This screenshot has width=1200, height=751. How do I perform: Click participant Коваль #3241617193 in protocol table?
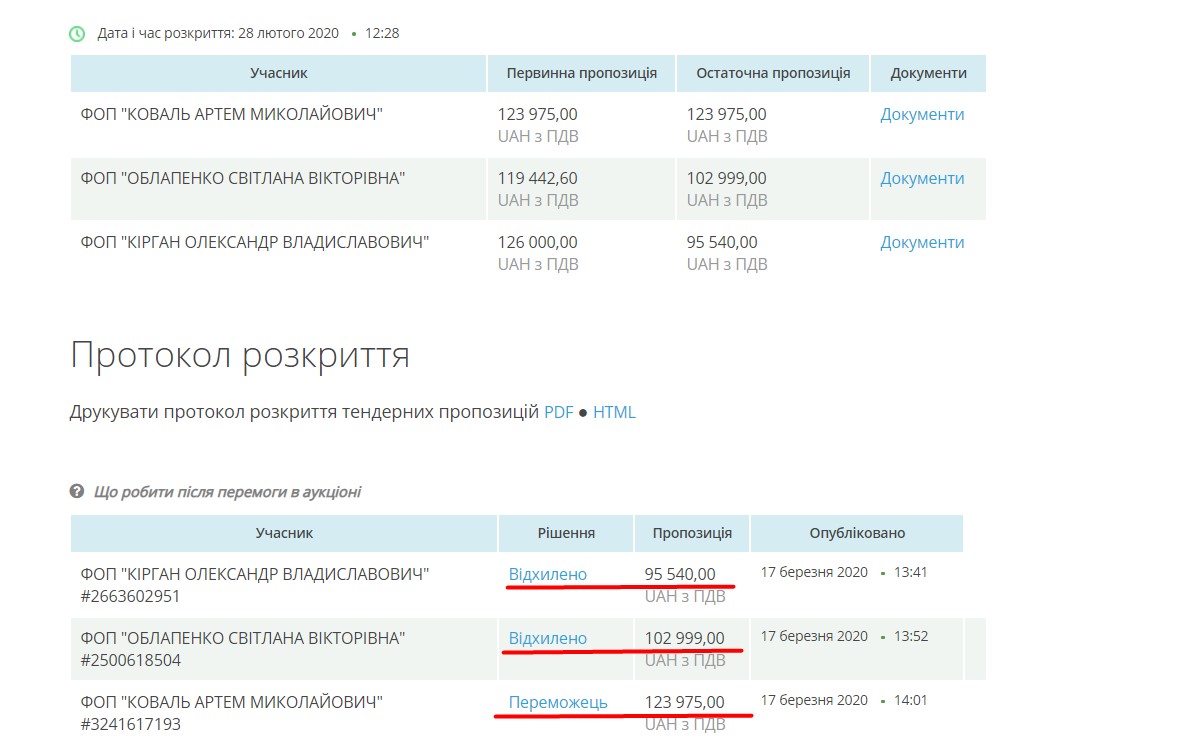[232, 713]
